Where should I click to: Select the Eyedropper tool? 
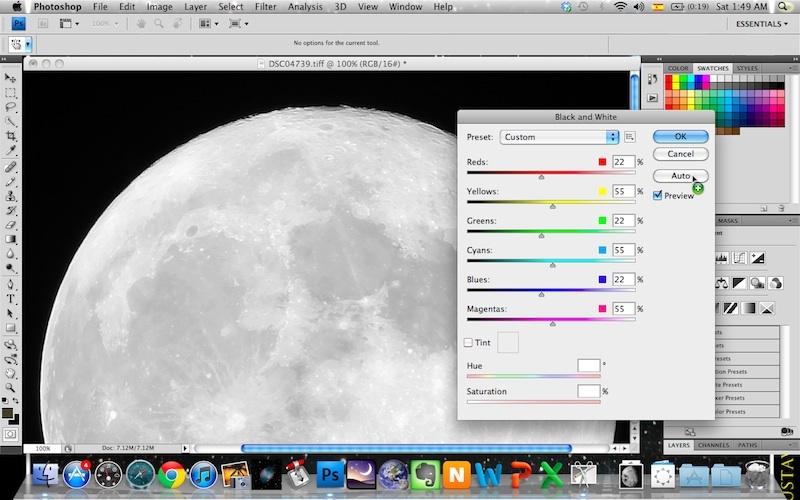point(11,150)
